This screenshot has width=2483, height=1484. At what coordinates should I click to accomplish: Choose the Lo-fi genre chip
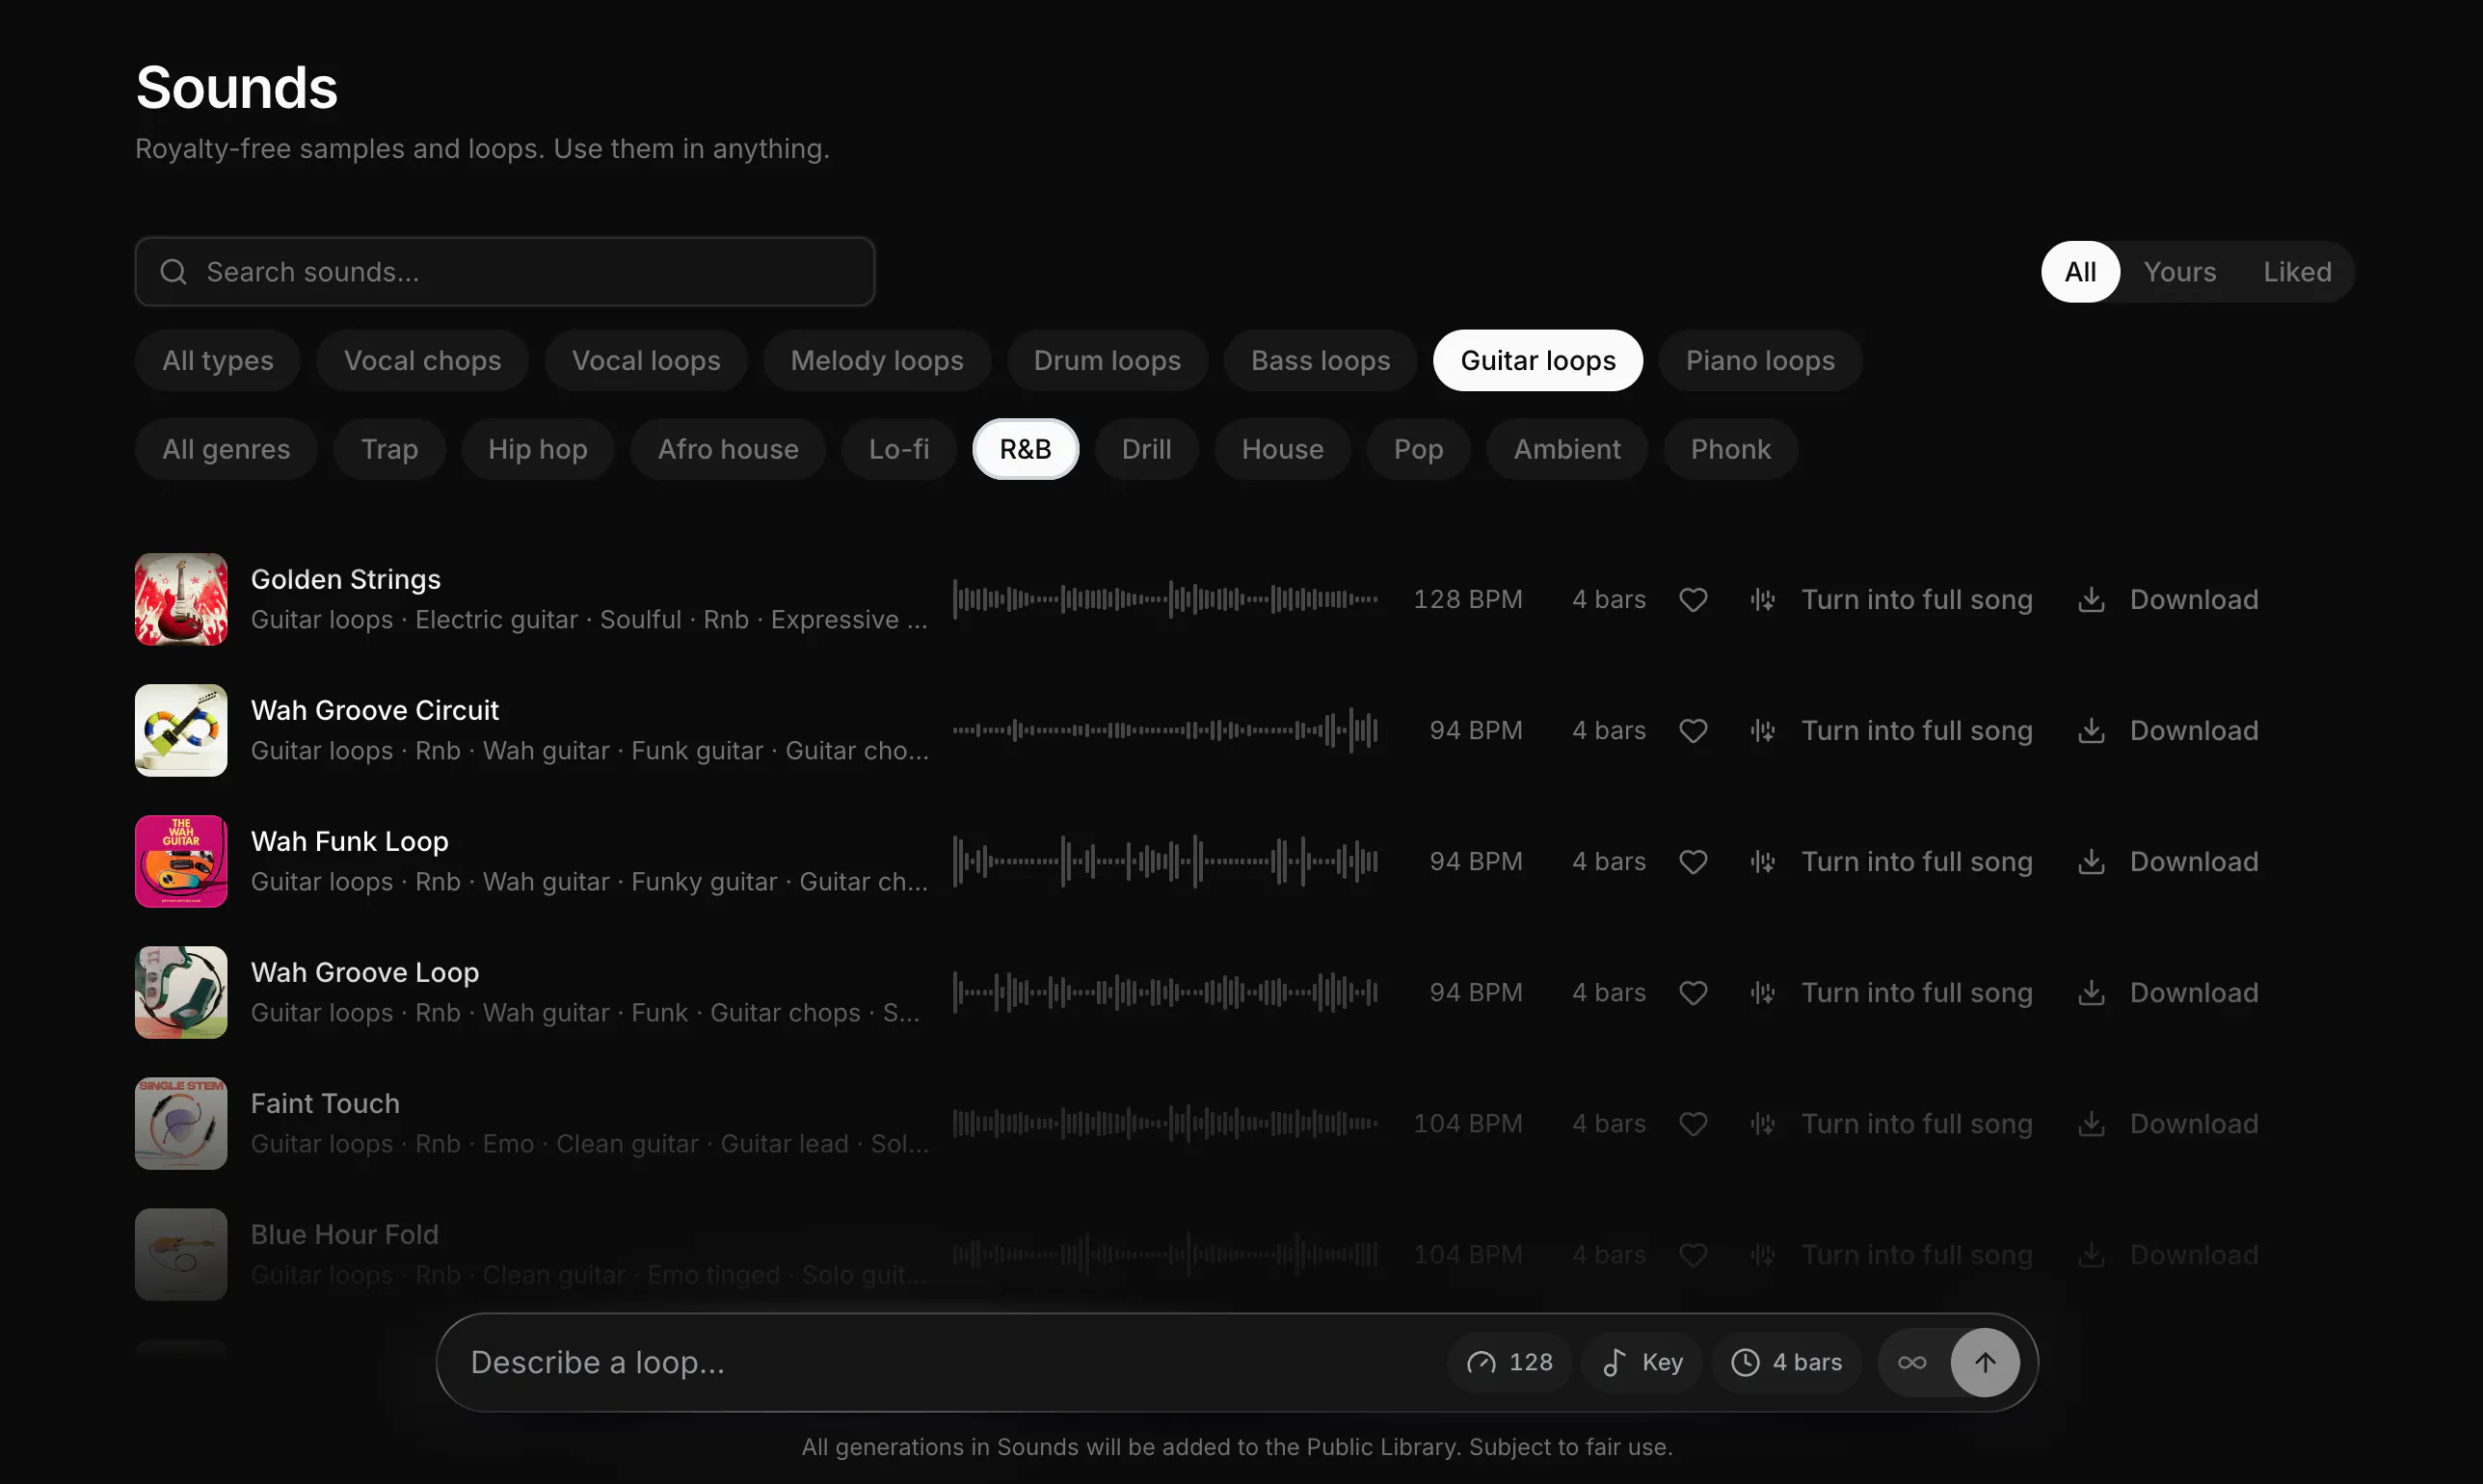(x=899, y=450)
